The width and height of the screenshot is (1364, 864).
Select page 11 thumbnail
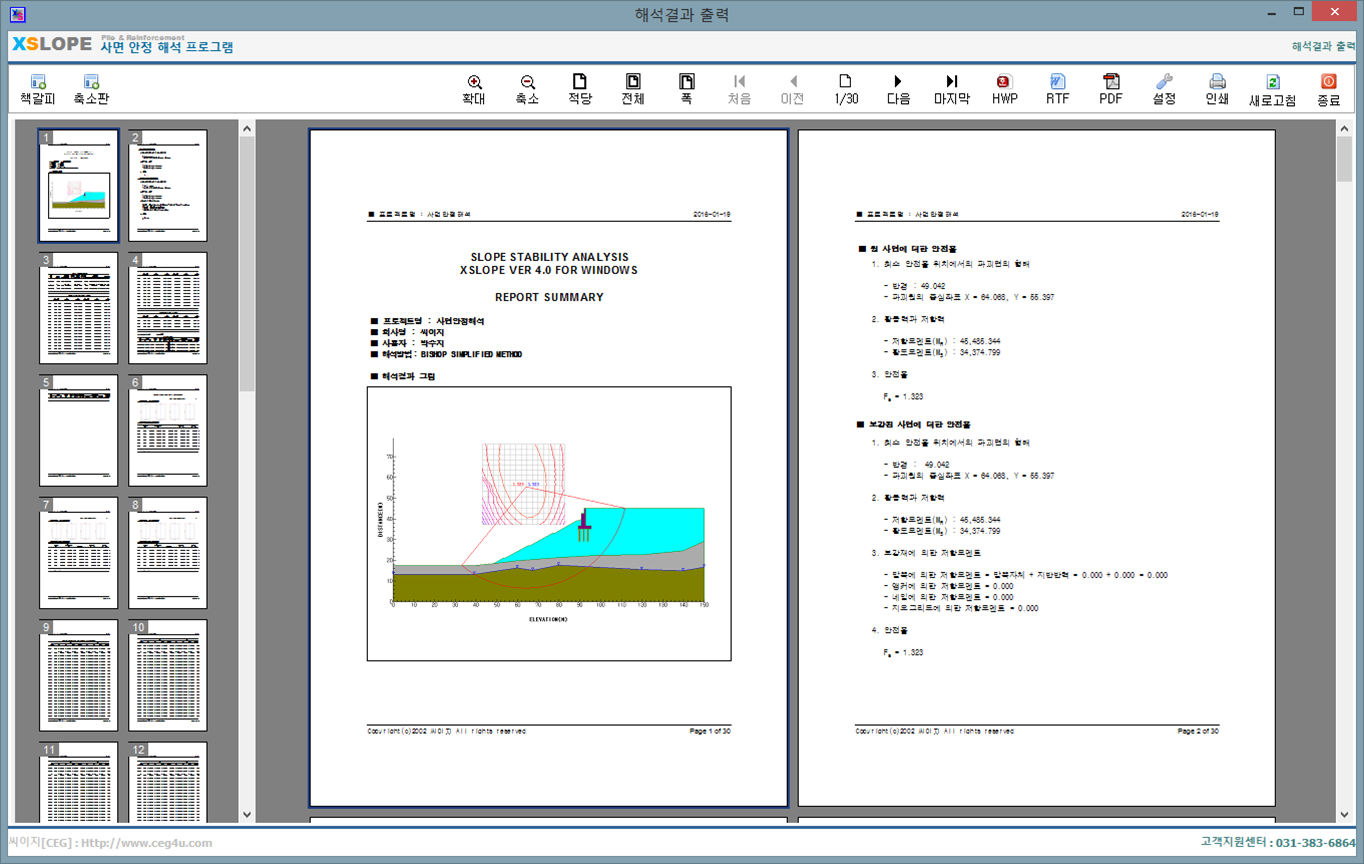pos(79,782)
